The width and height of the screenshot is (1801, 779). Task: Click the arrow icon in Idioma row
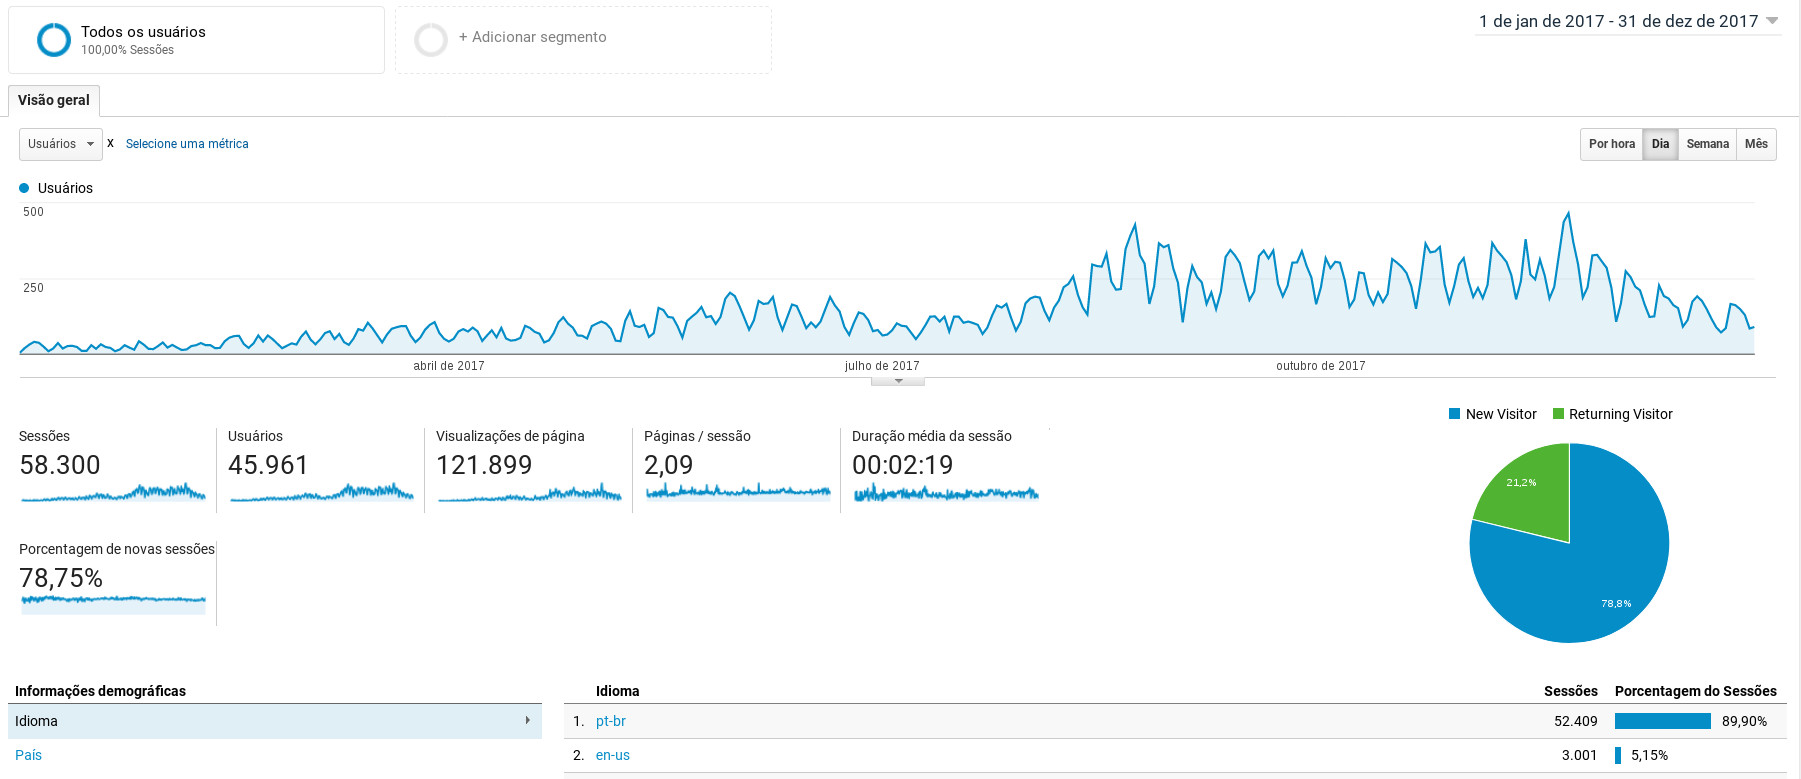(527, 720)
